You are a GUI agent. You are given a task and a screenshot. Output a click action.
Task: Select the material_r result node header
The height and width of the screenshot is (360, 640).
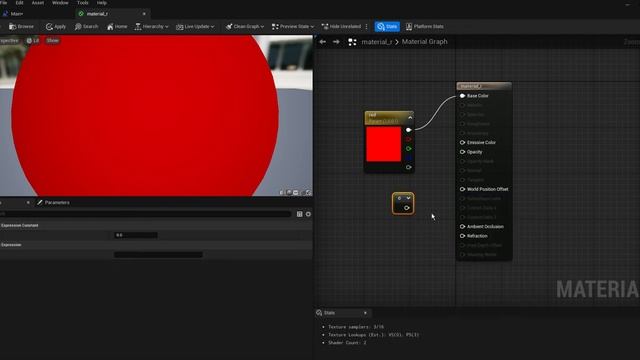pos(484,86)
